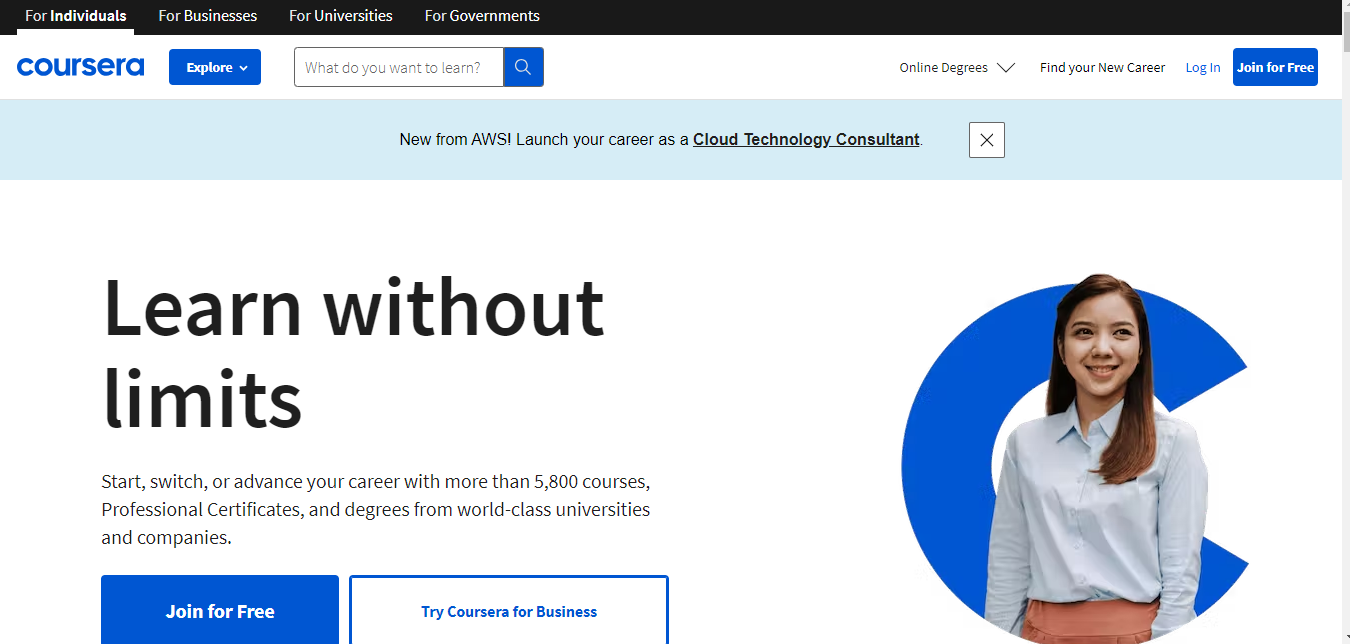The height and width of the screenshot is (644, 1350).
Task: Dismiss the AWS announcement banner
Action: click(x=986, y=140)
